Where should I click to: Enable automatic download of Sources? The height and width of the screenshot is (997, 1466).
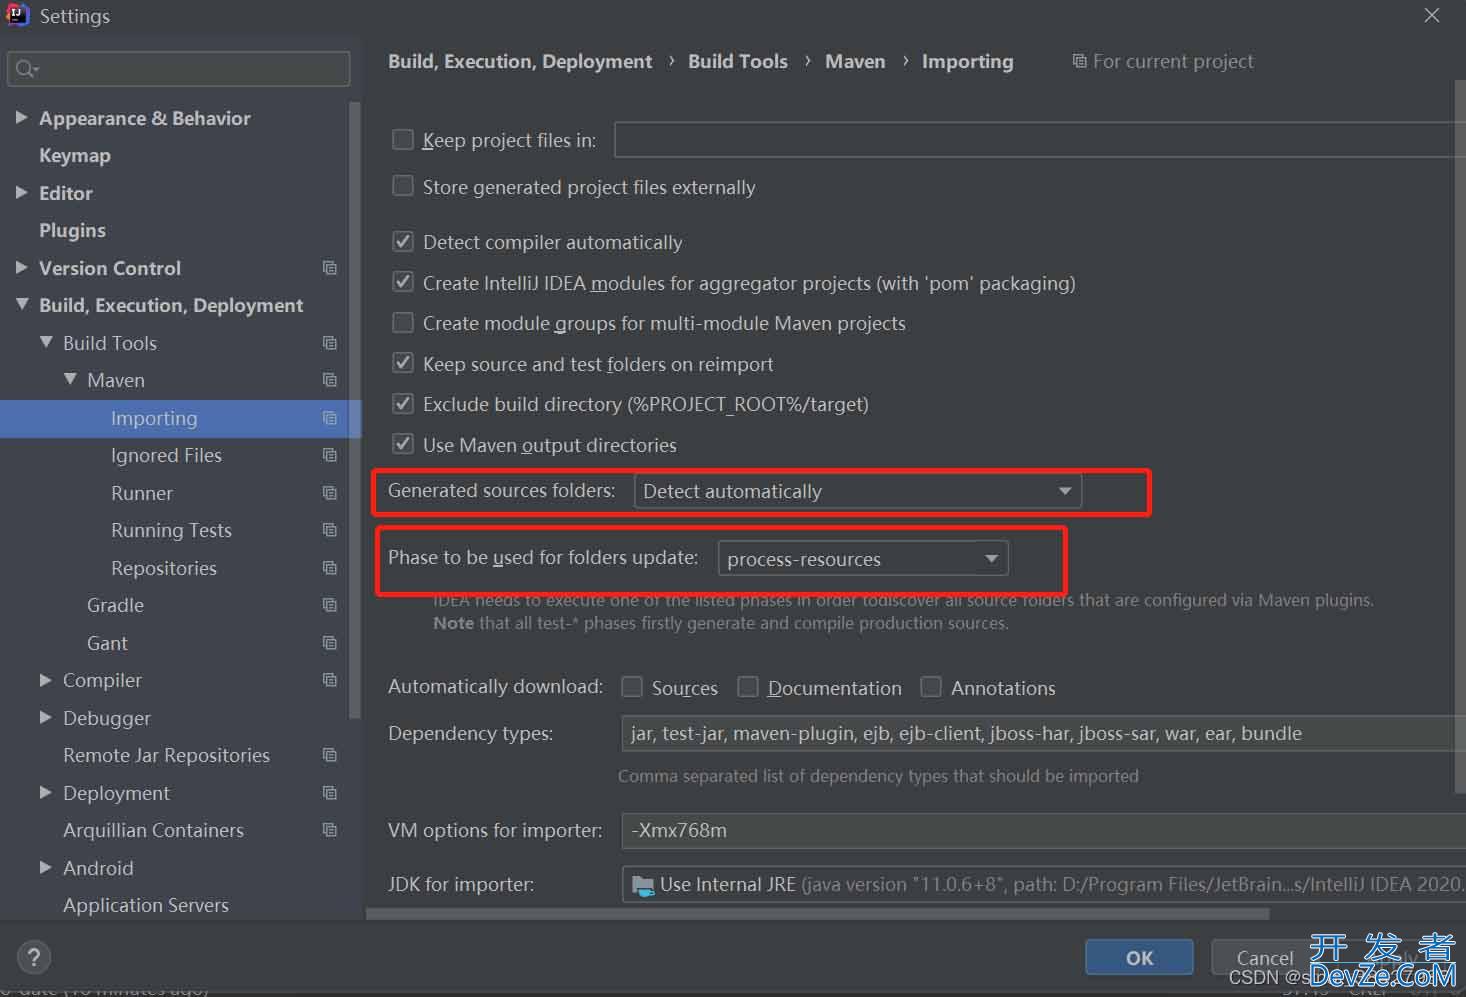click(x=632, y=687)
